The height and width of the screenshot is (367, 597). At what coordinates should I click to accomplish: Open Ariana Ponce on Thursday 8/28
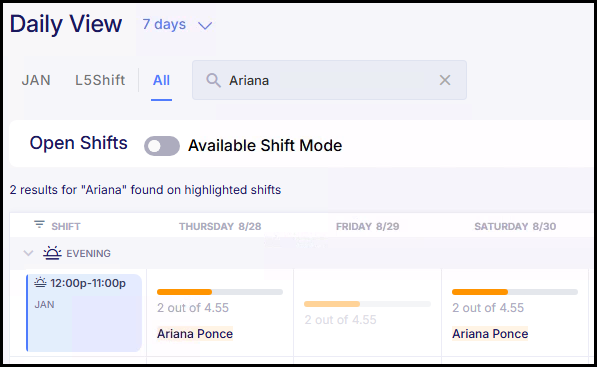pos(195,334)
